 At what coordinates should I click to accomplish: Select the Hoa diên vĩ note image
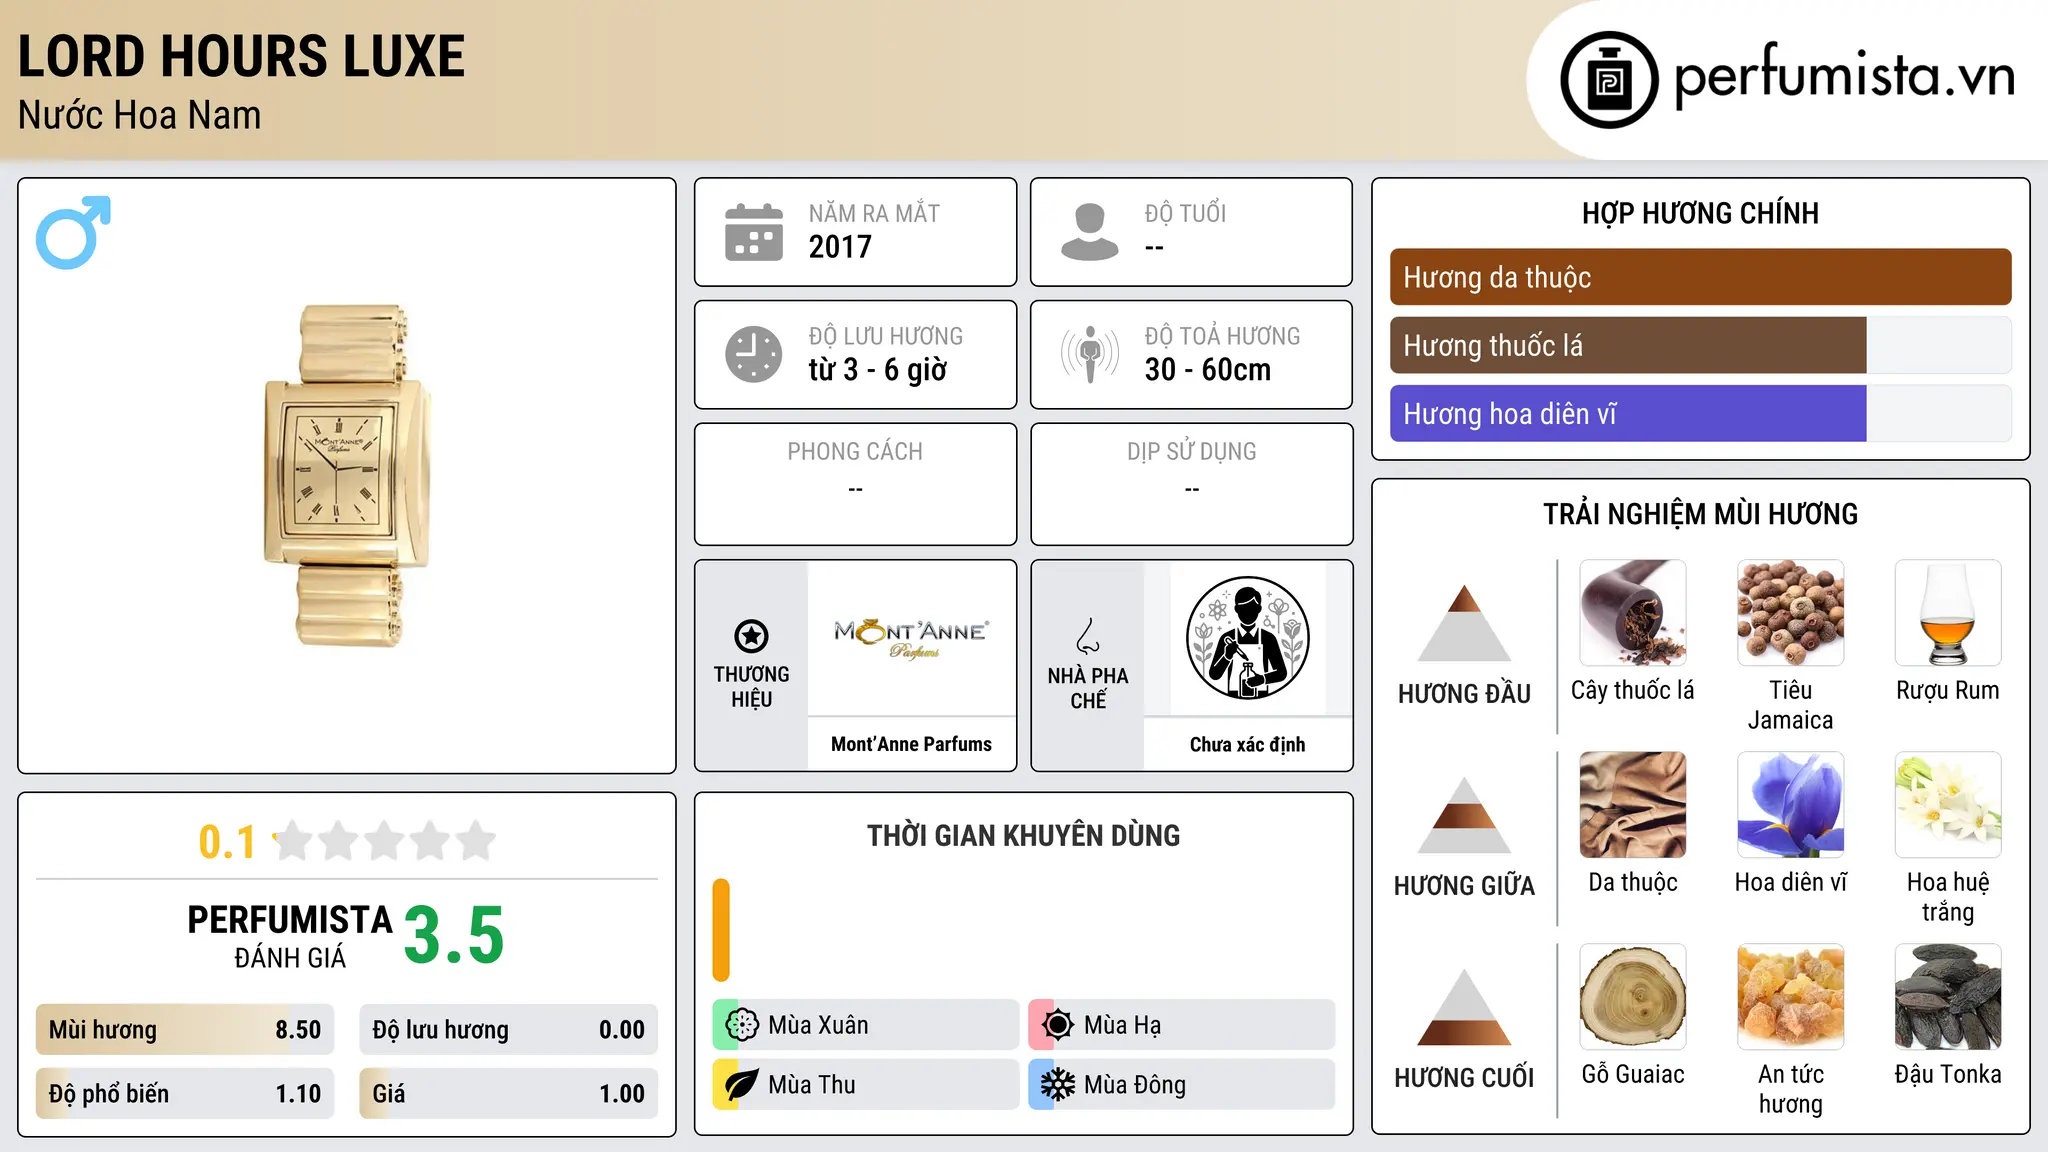tap(1790, 805)
